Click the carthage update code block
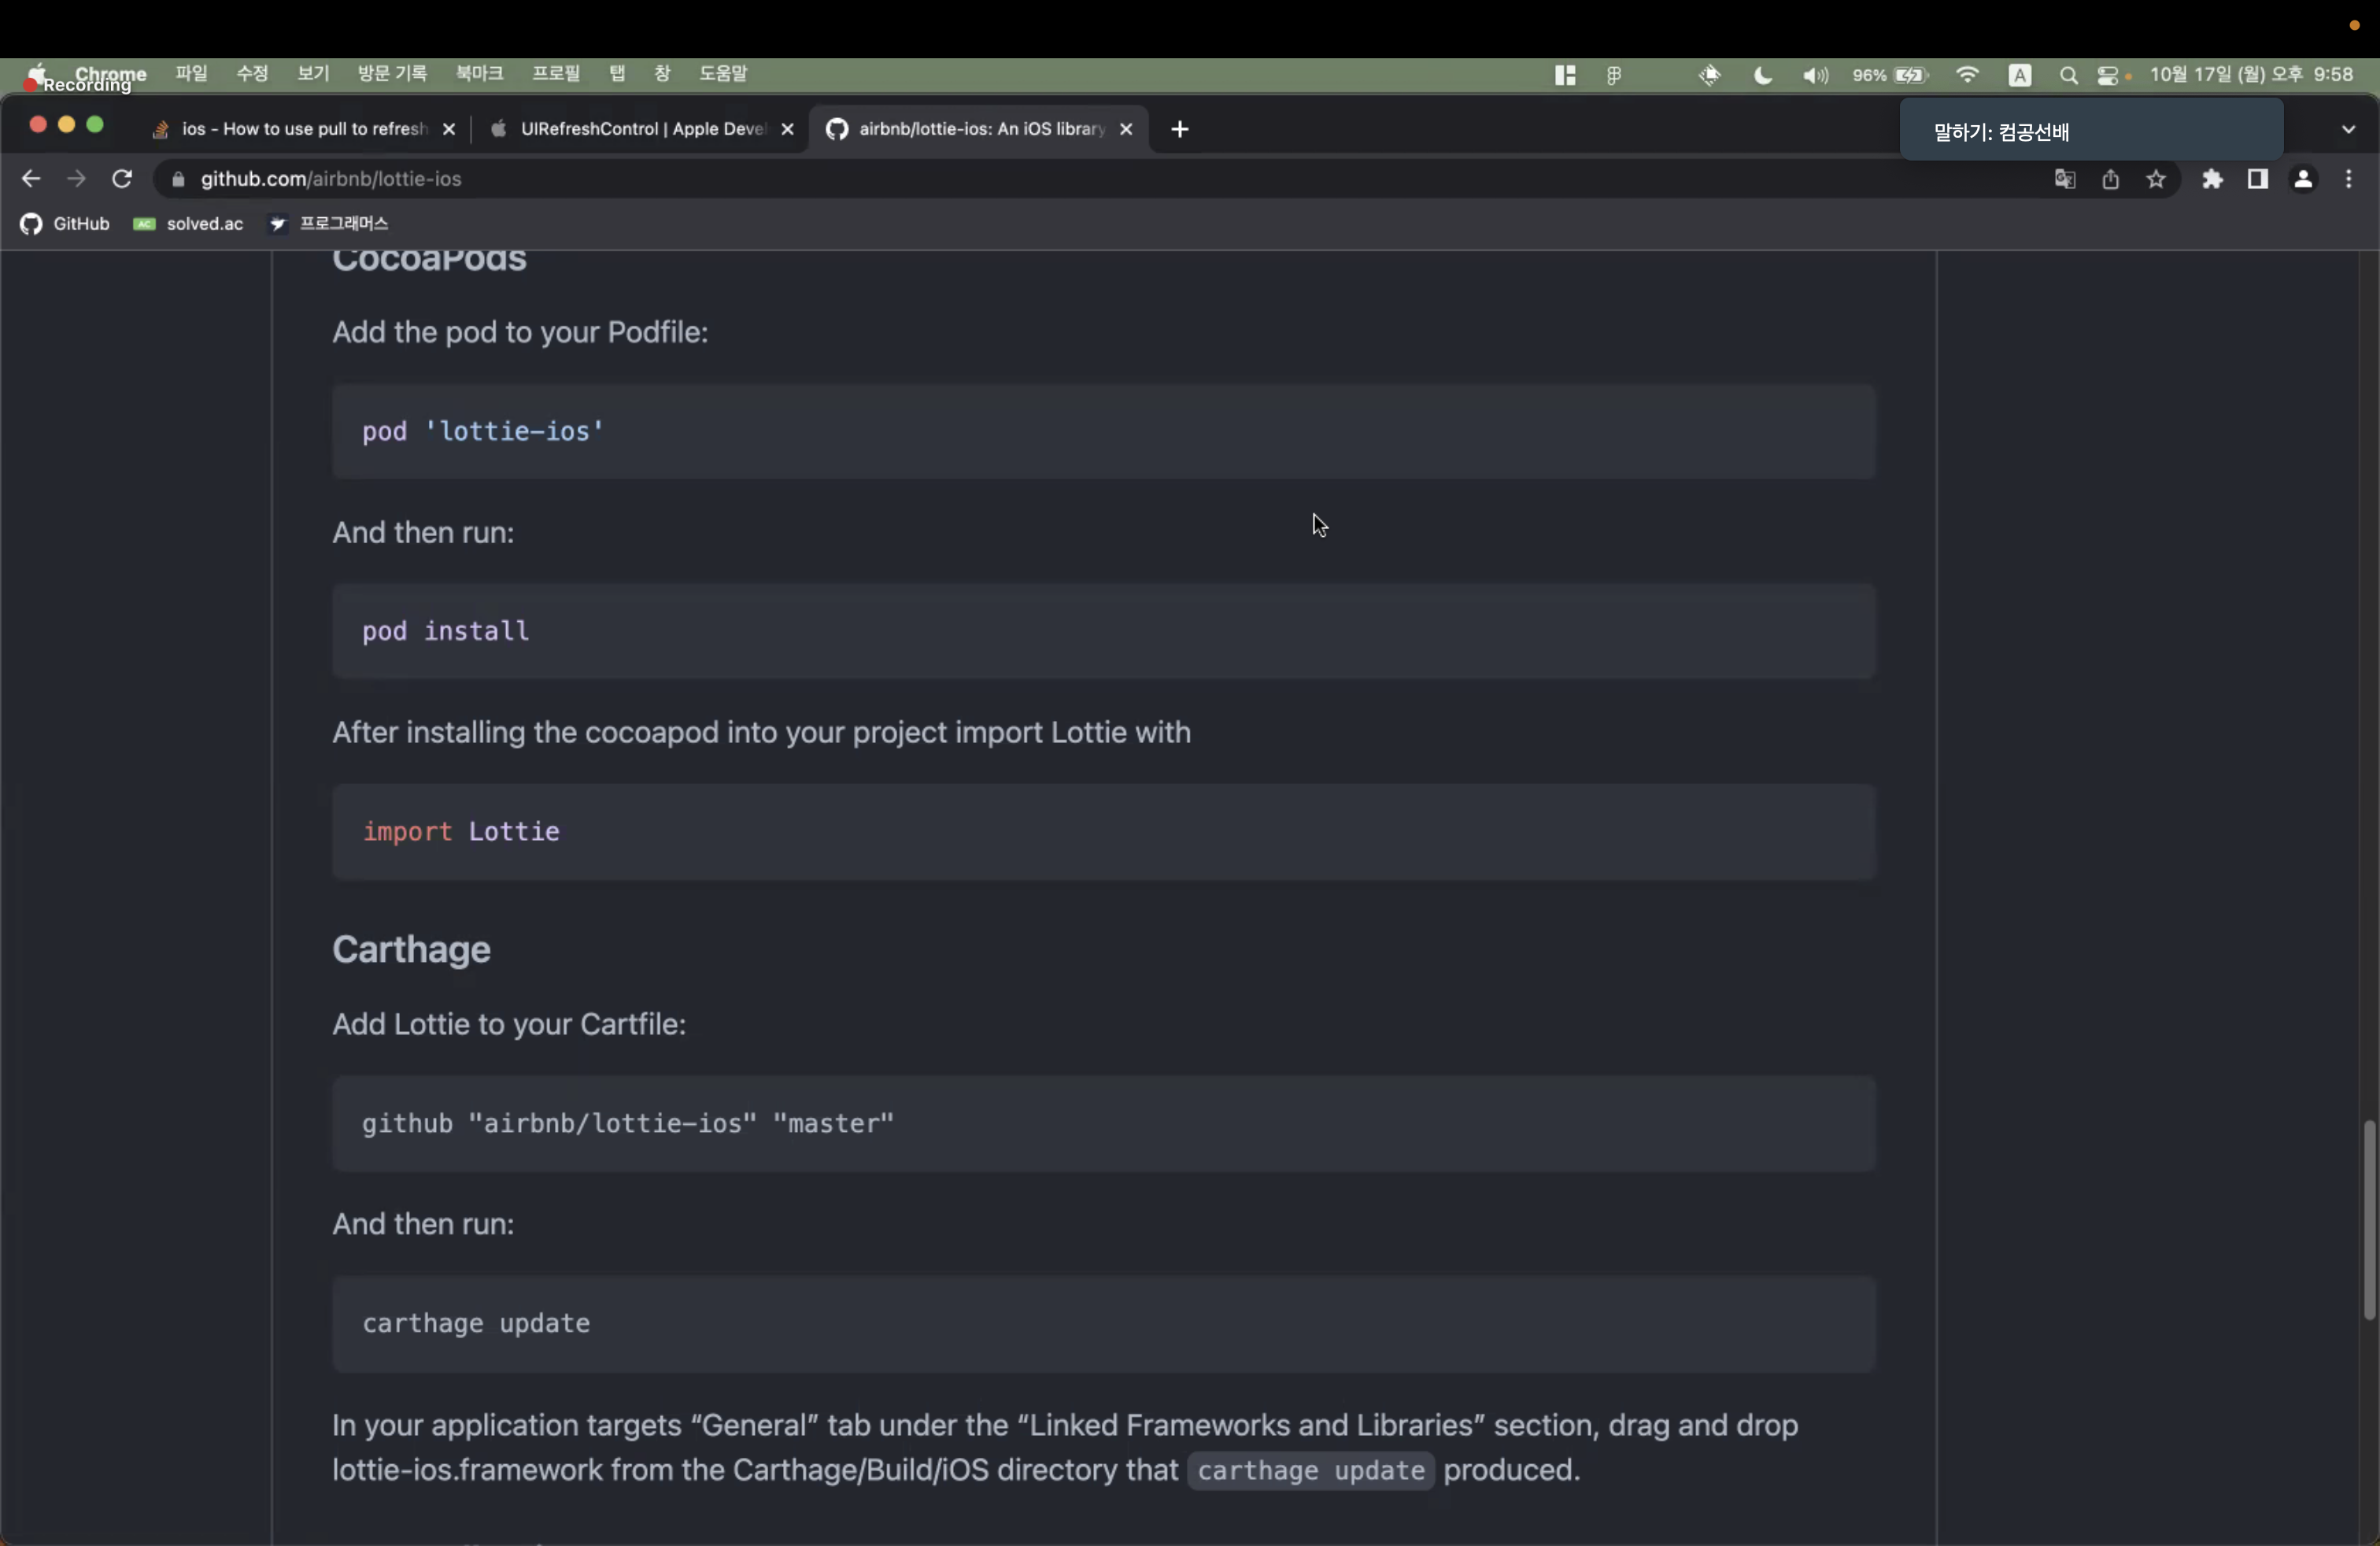This screenshot has height=1546, width=2380. coord(1104,1323)
